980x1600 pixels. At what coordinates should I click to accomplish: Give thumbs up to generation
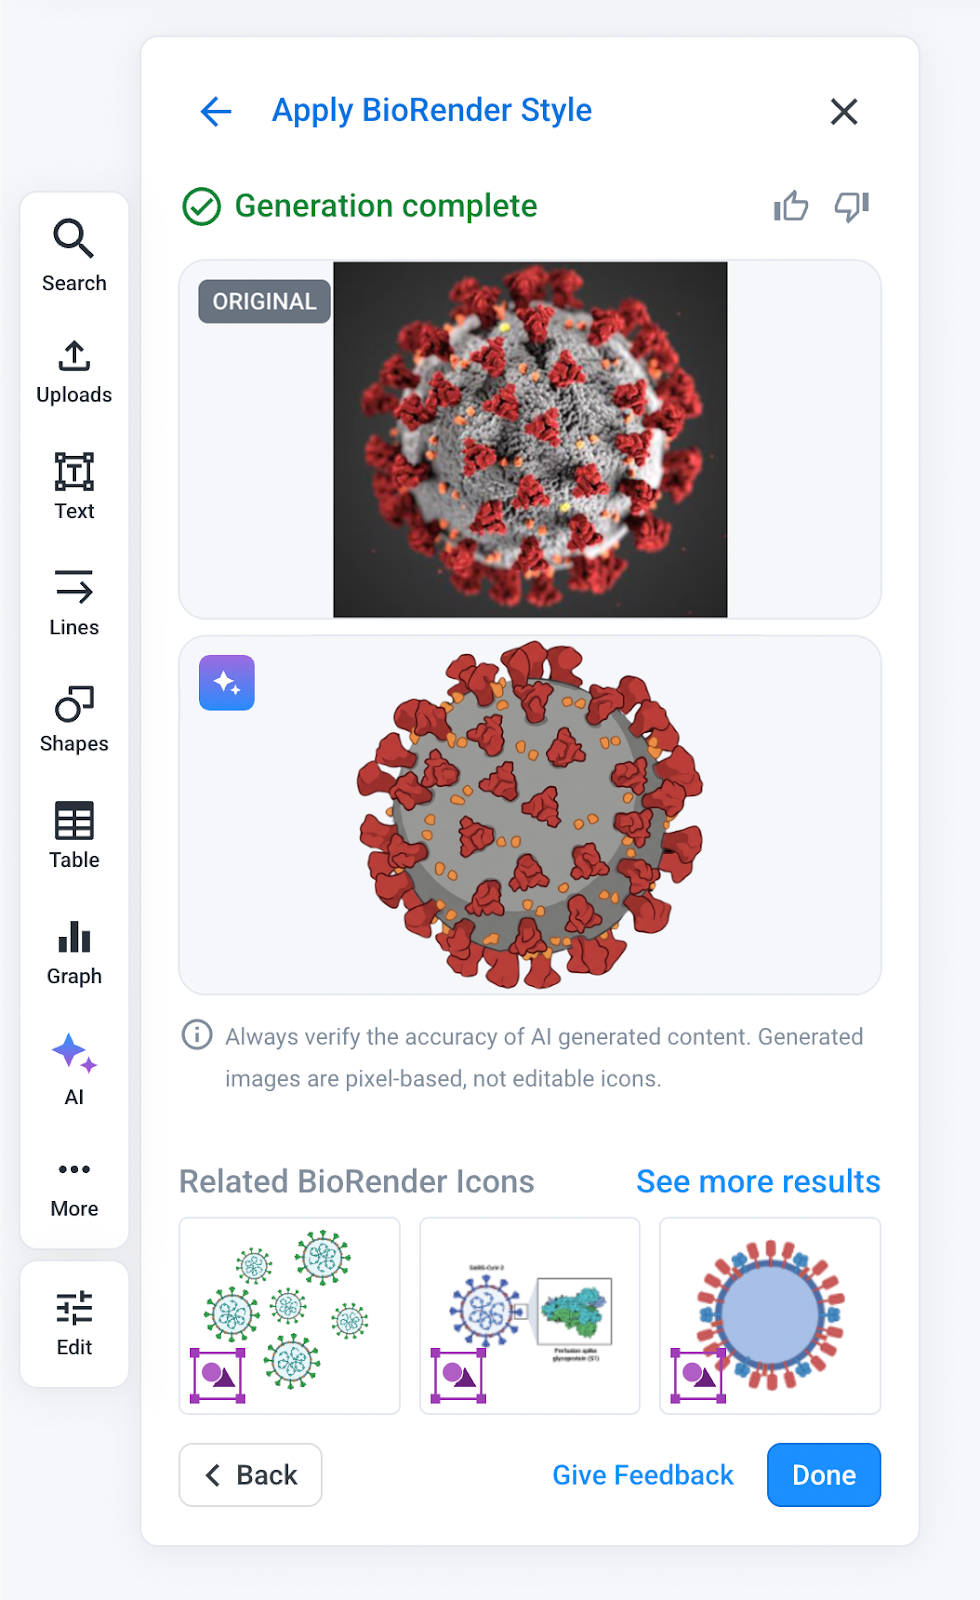click(791, 206)
